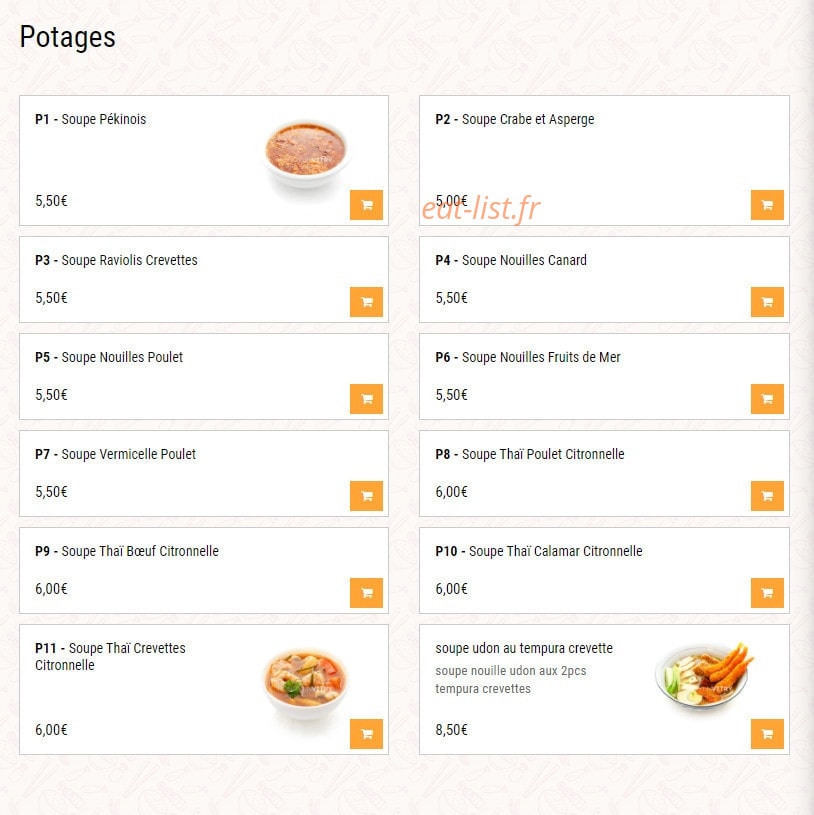Add P2 Soupe Crabe et Asperge to cart
The image size is (814, 815).
767,205
